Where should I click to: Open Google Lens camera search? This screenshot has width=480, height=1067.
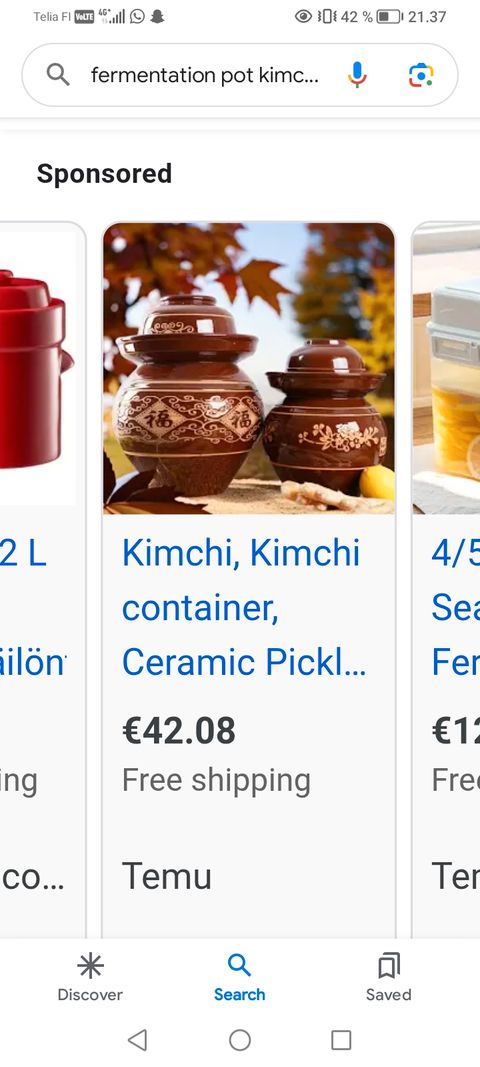421,75
